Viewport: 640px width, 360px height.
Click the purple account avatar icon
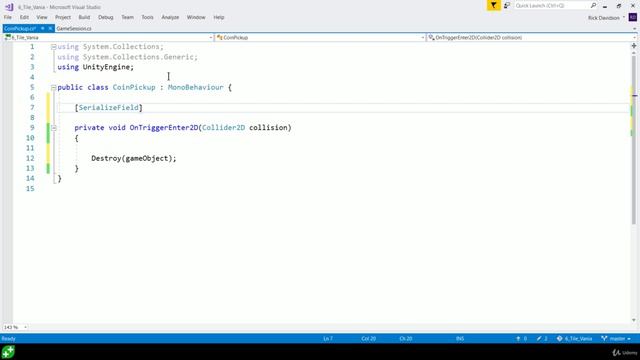(x=633, y=18)
